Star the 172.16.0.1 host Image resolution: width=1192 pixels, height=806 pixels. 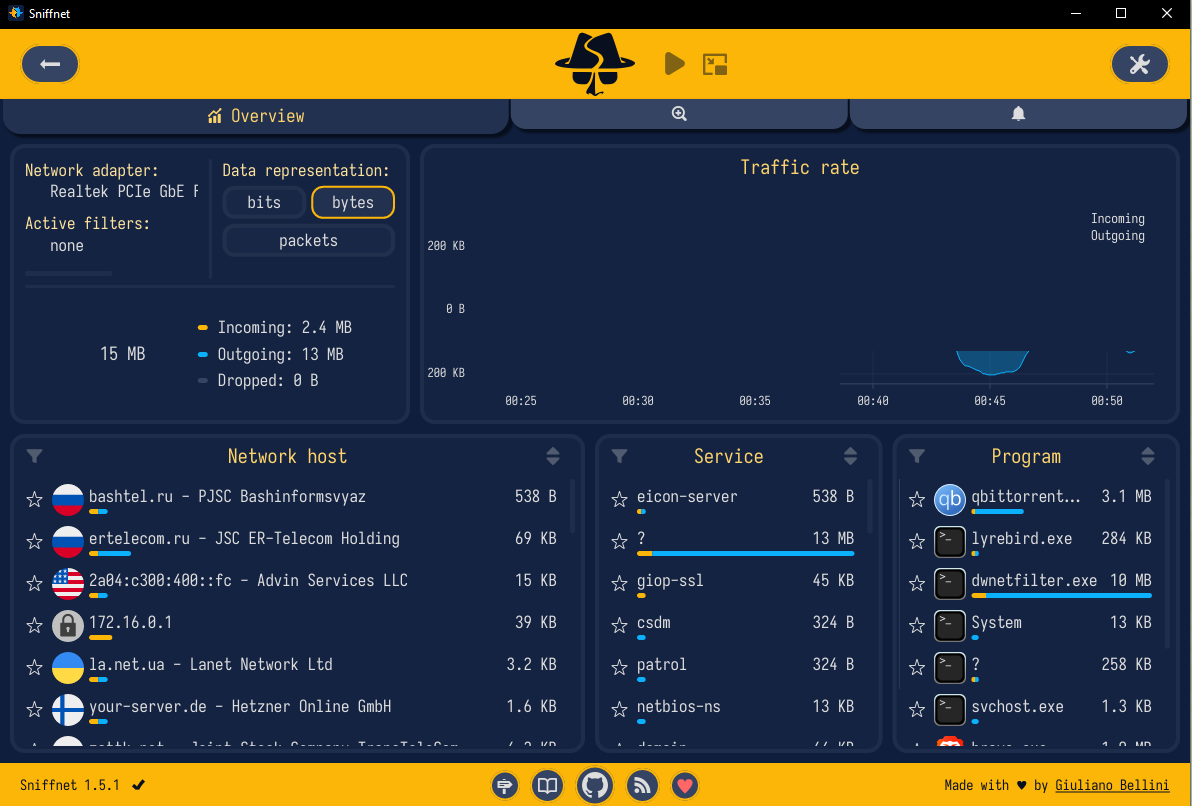(x=34, y=626)
